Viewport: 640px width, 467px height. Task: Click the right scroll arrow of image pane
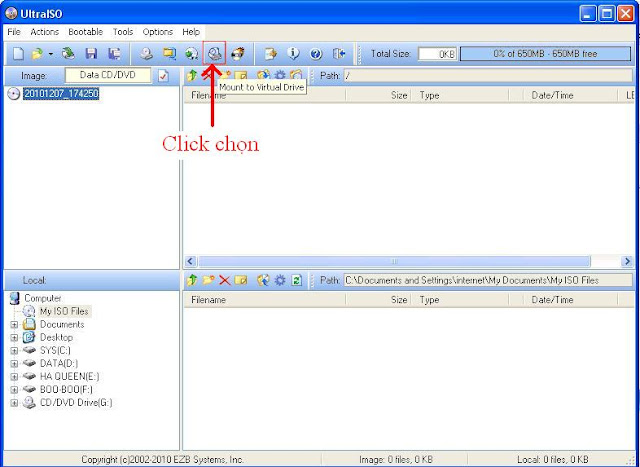(627, 261)
